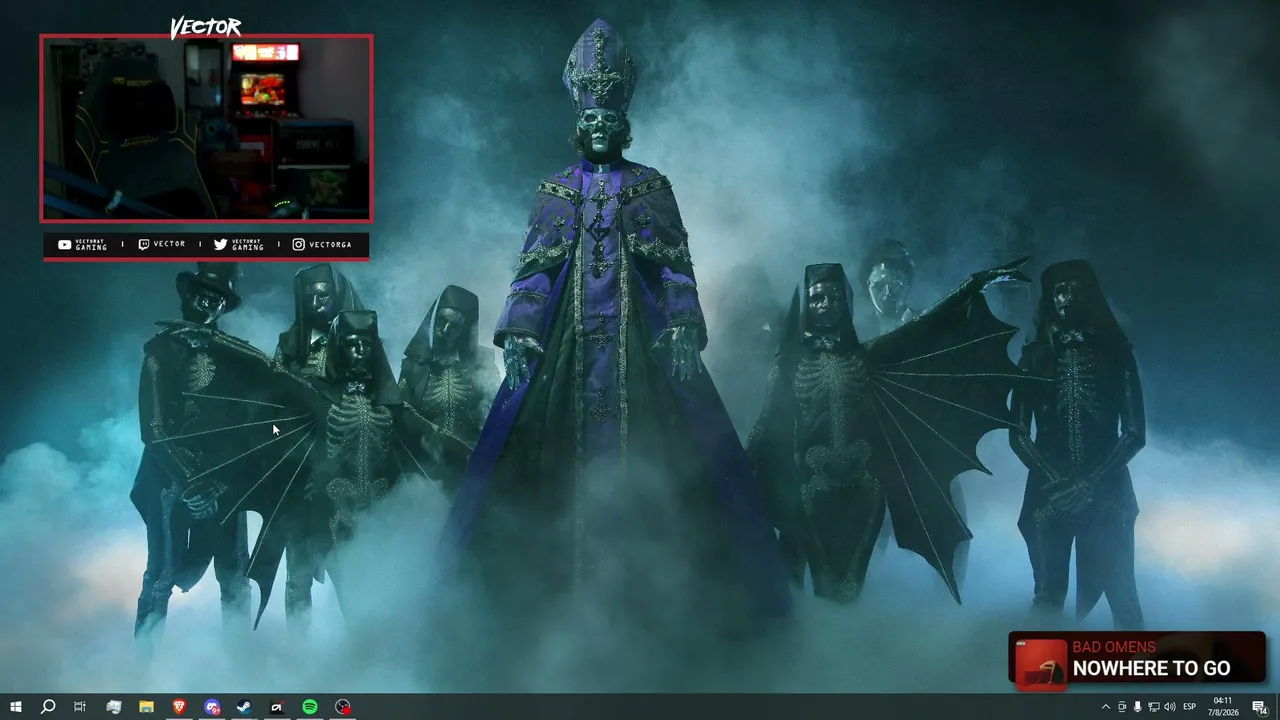The width and height of the screenshot is (1280, 720).
Task: Open OBS Studio from the taskbar
Action: coord(343,707)
